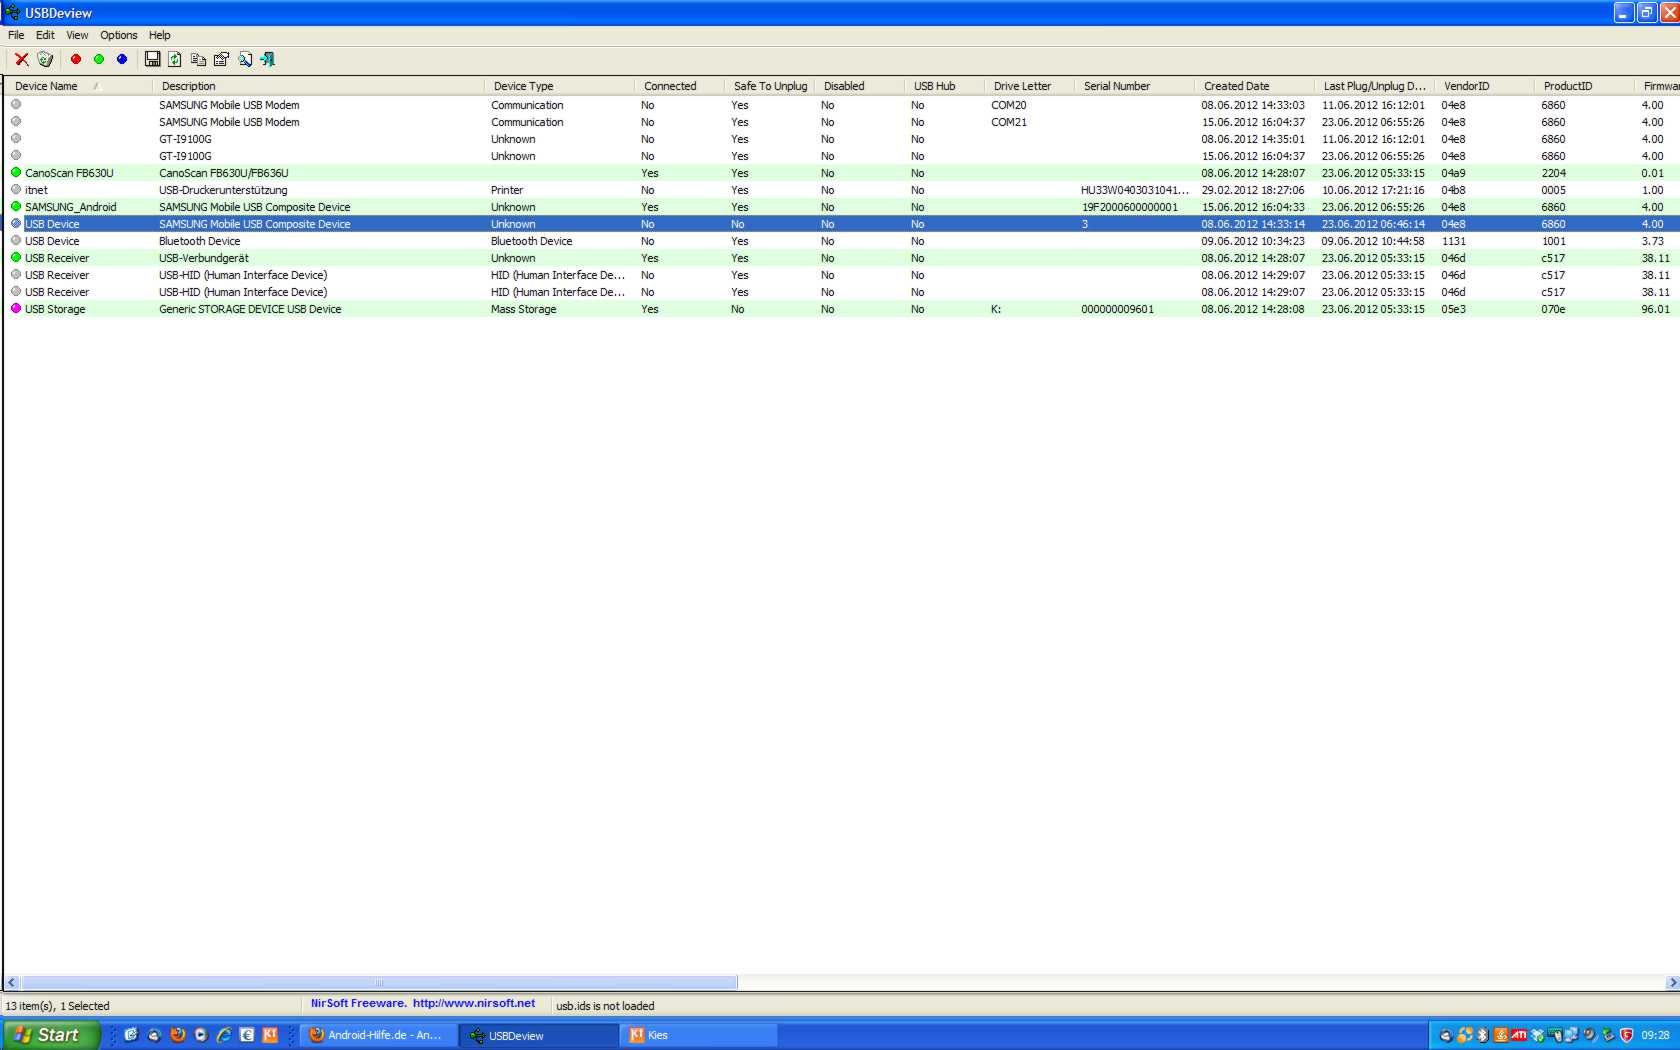Viewport: 1680px width, 1050px height.
Task: Sort by the Device Name column header
Action: click(79, 86)
